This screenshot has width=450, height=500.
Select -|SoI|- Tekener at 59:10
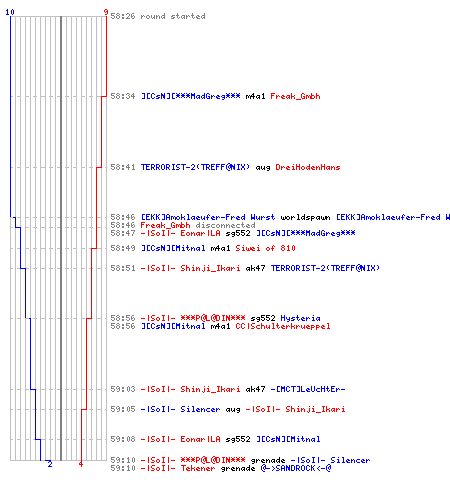pyautogui.click(x=178, y=468)
